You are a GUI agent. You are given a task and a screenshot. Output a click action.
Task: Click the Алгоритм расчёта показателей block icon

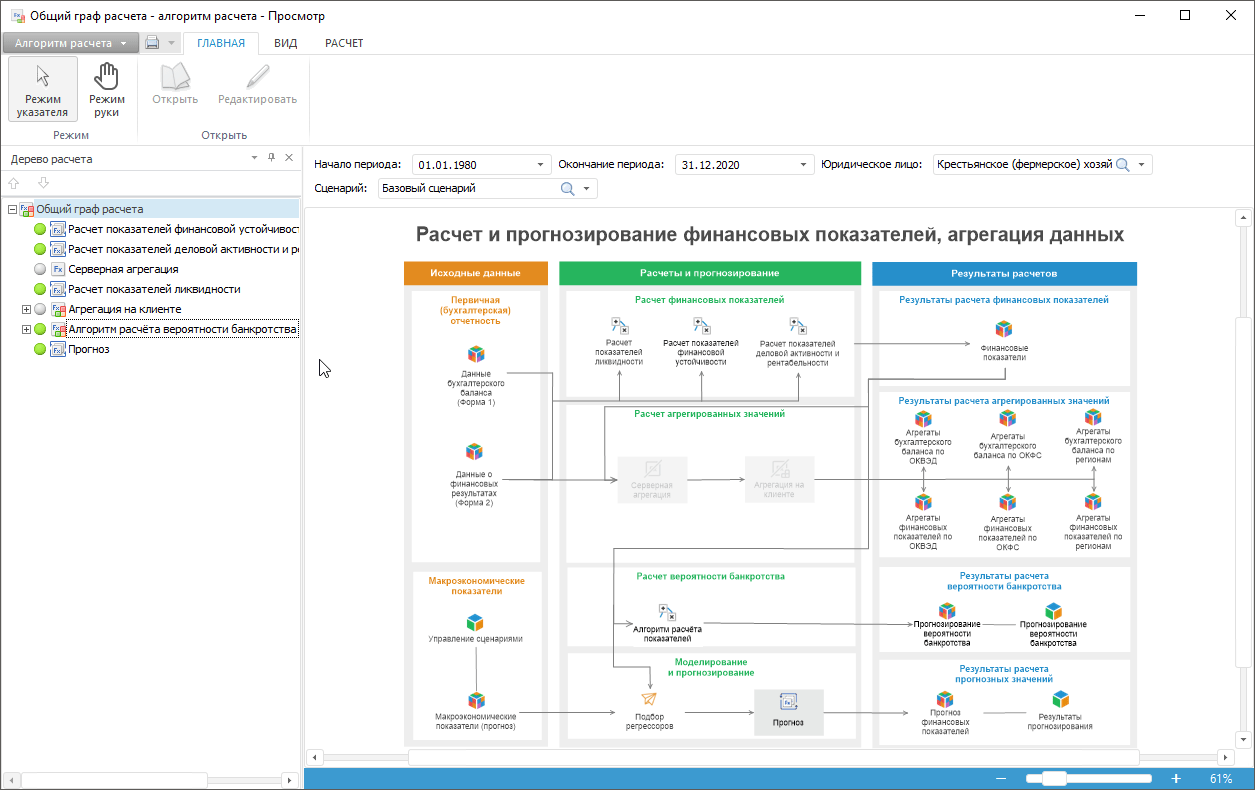668,612
